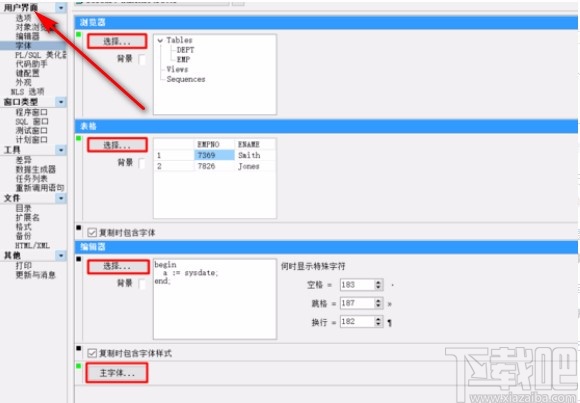Click Smith cell in grid preview
Screen dimensions: 580x403
pyautogui.click(x=255, y=155)
